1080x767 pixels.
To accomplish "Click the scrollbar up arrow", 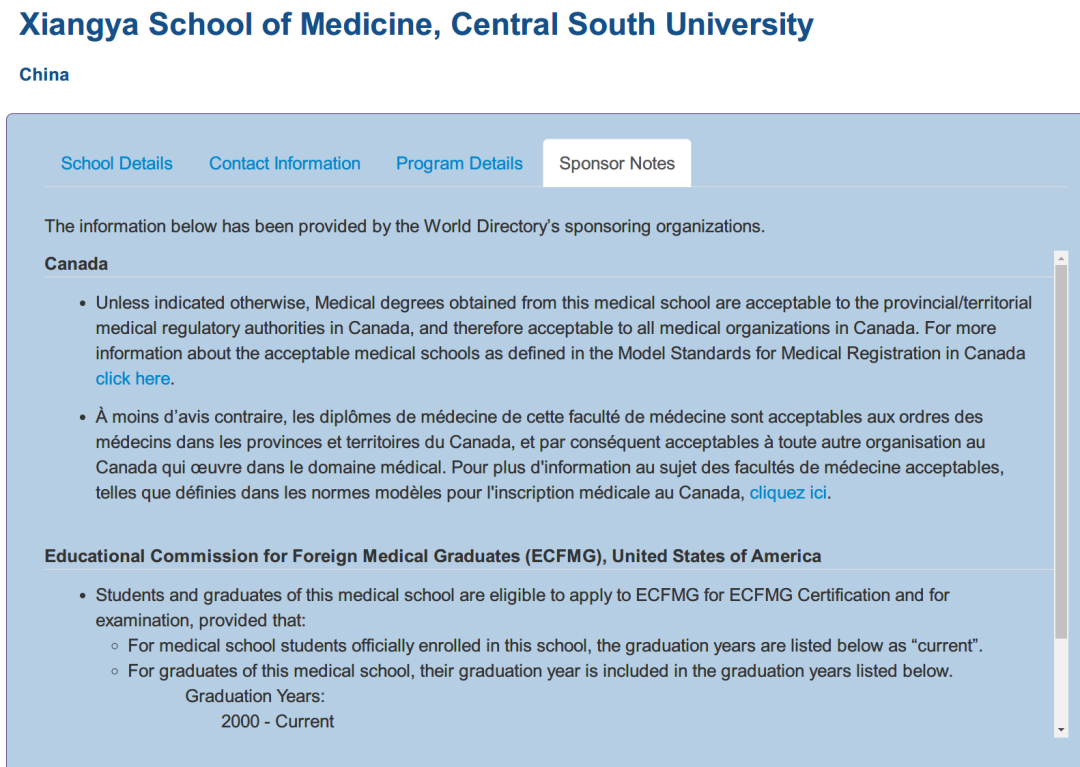I will (x=1061, y=258).
